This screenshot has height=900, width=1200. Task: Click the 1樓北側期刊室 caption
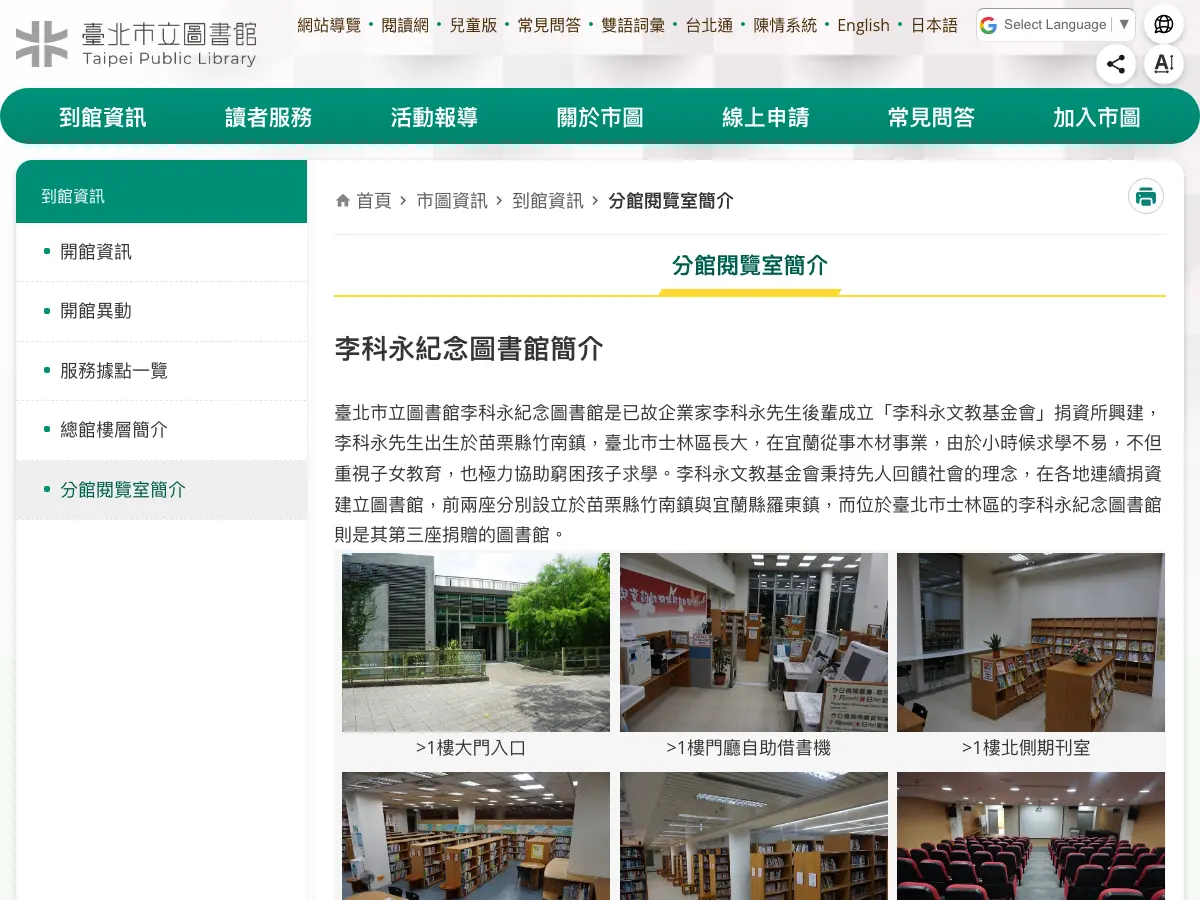click(x=1026, y=748)
